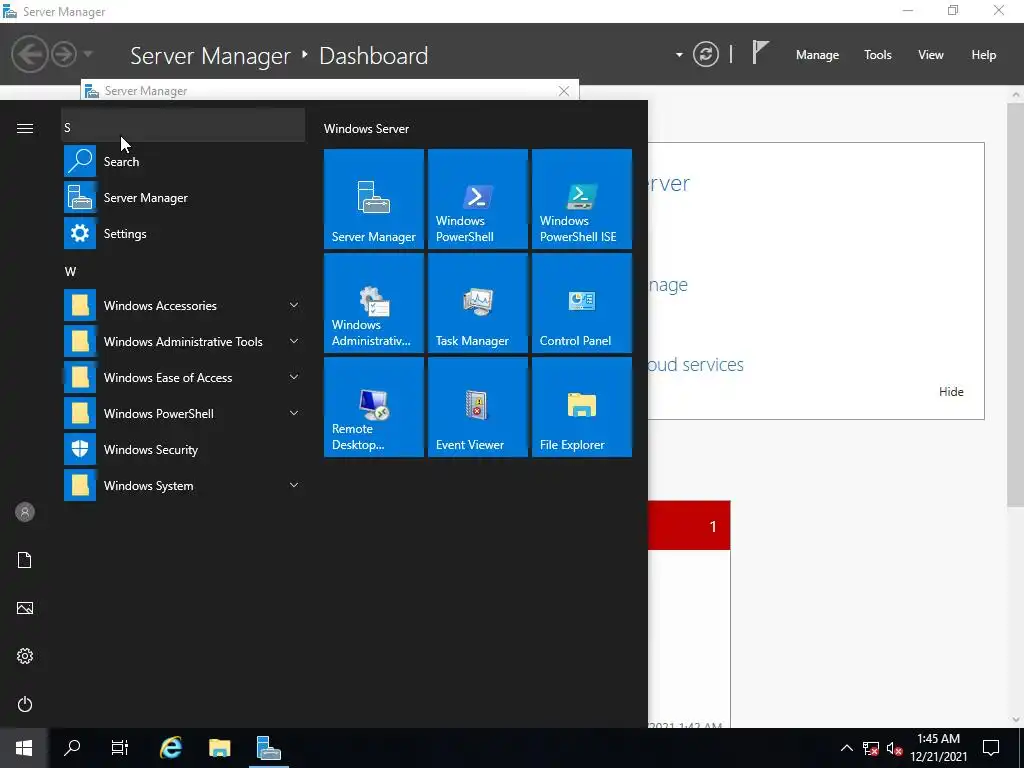Click the Windows Server group title
This screenshot has width=1024, height=768.
tap(366, 129)
